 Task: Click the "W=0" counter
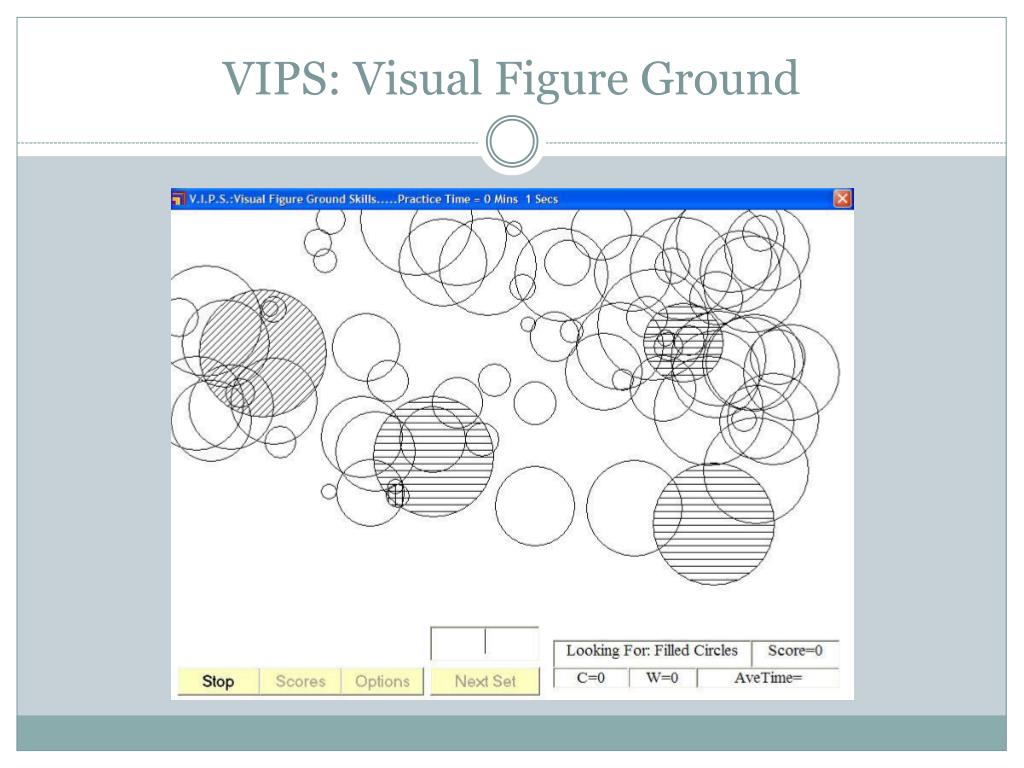tap(662, 678)
